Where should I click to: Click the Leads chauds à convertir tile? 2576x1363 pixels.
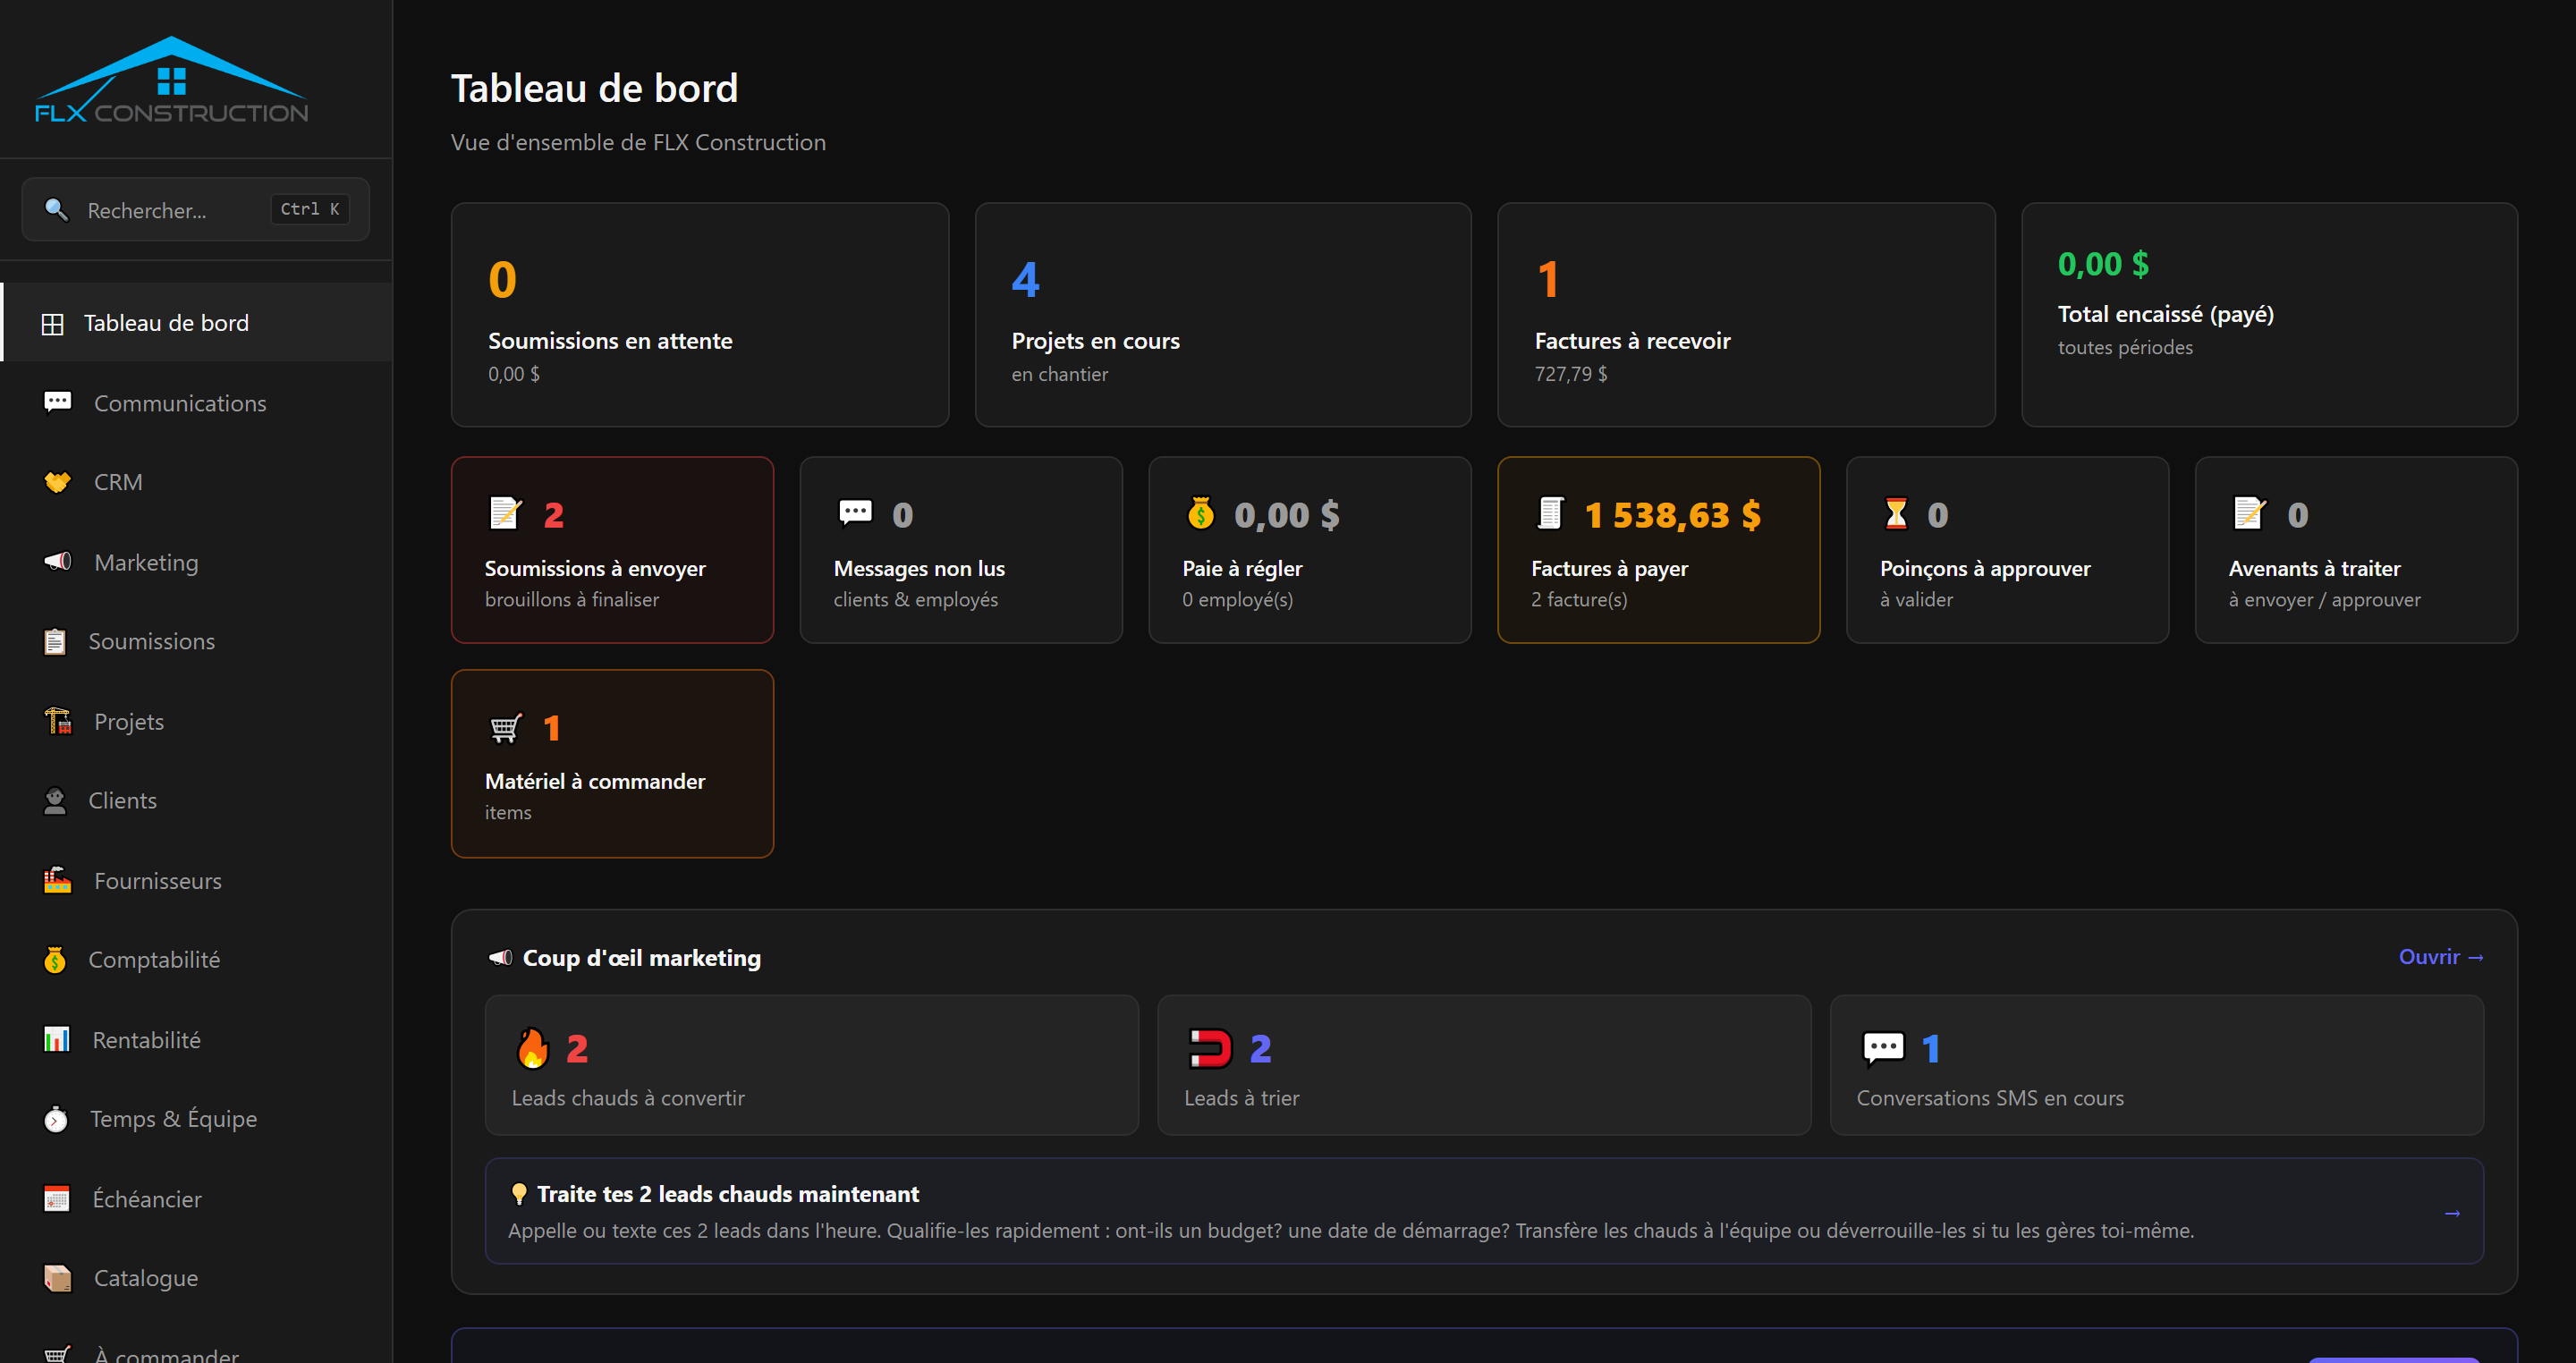coord(812,1065)
